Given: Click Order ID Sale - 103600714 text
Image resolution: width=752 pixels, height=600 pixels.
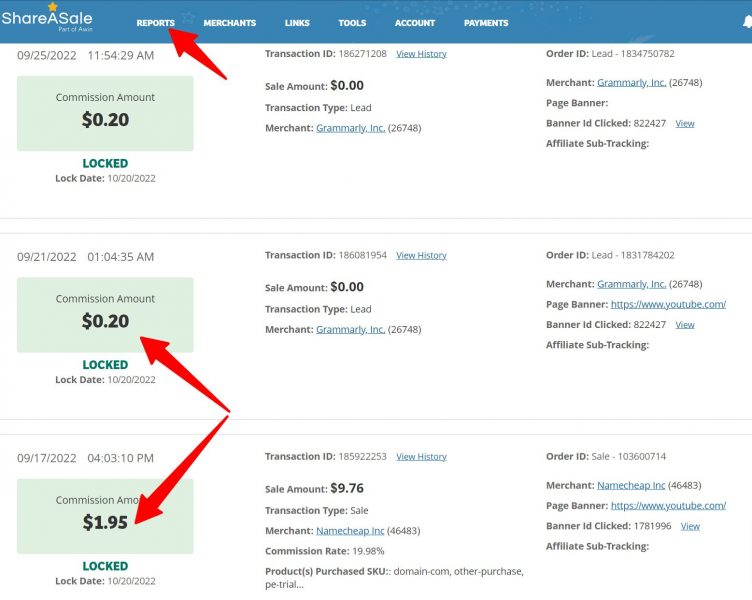Looking at the screenshot, I should 606,457.
